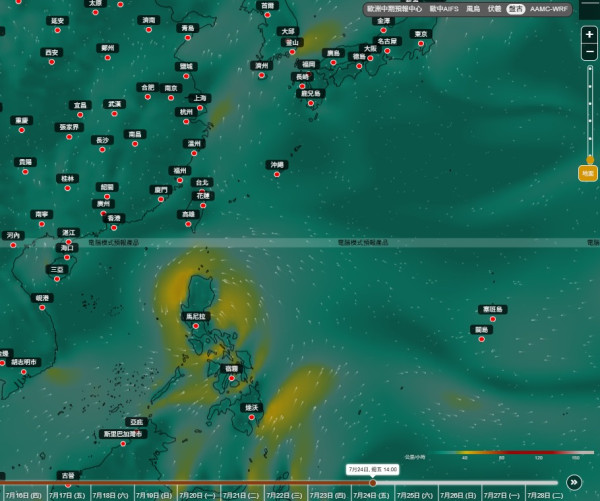
Task: Click the 福州 city label
Action: (180, 171)
